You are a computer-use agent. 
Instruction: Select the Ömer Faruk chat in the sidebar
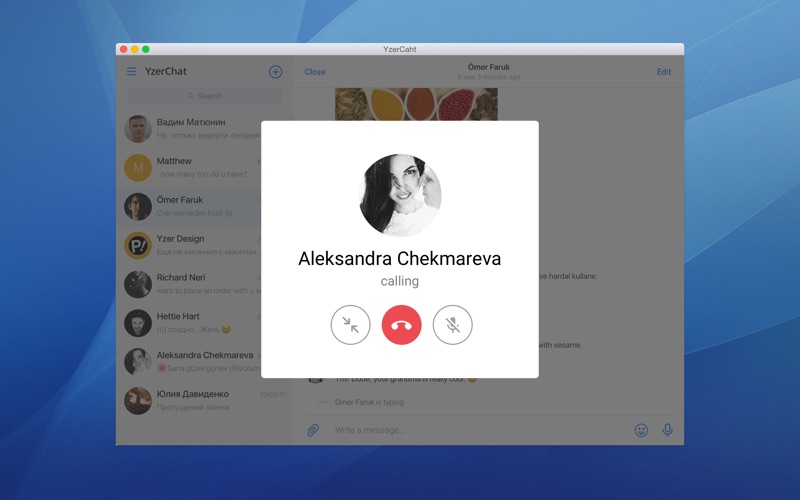(x=205, y=206)
